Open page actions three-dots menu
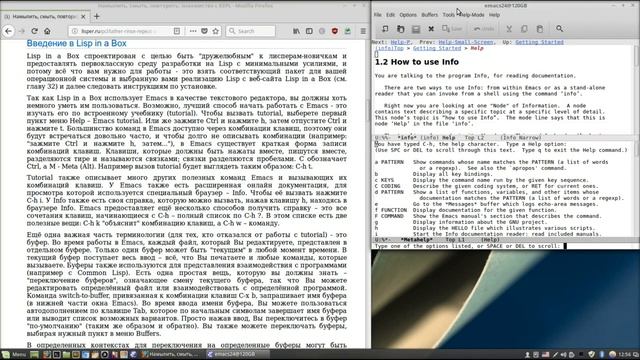The height and width of the screenshot is (360, 640). (193, 31)
